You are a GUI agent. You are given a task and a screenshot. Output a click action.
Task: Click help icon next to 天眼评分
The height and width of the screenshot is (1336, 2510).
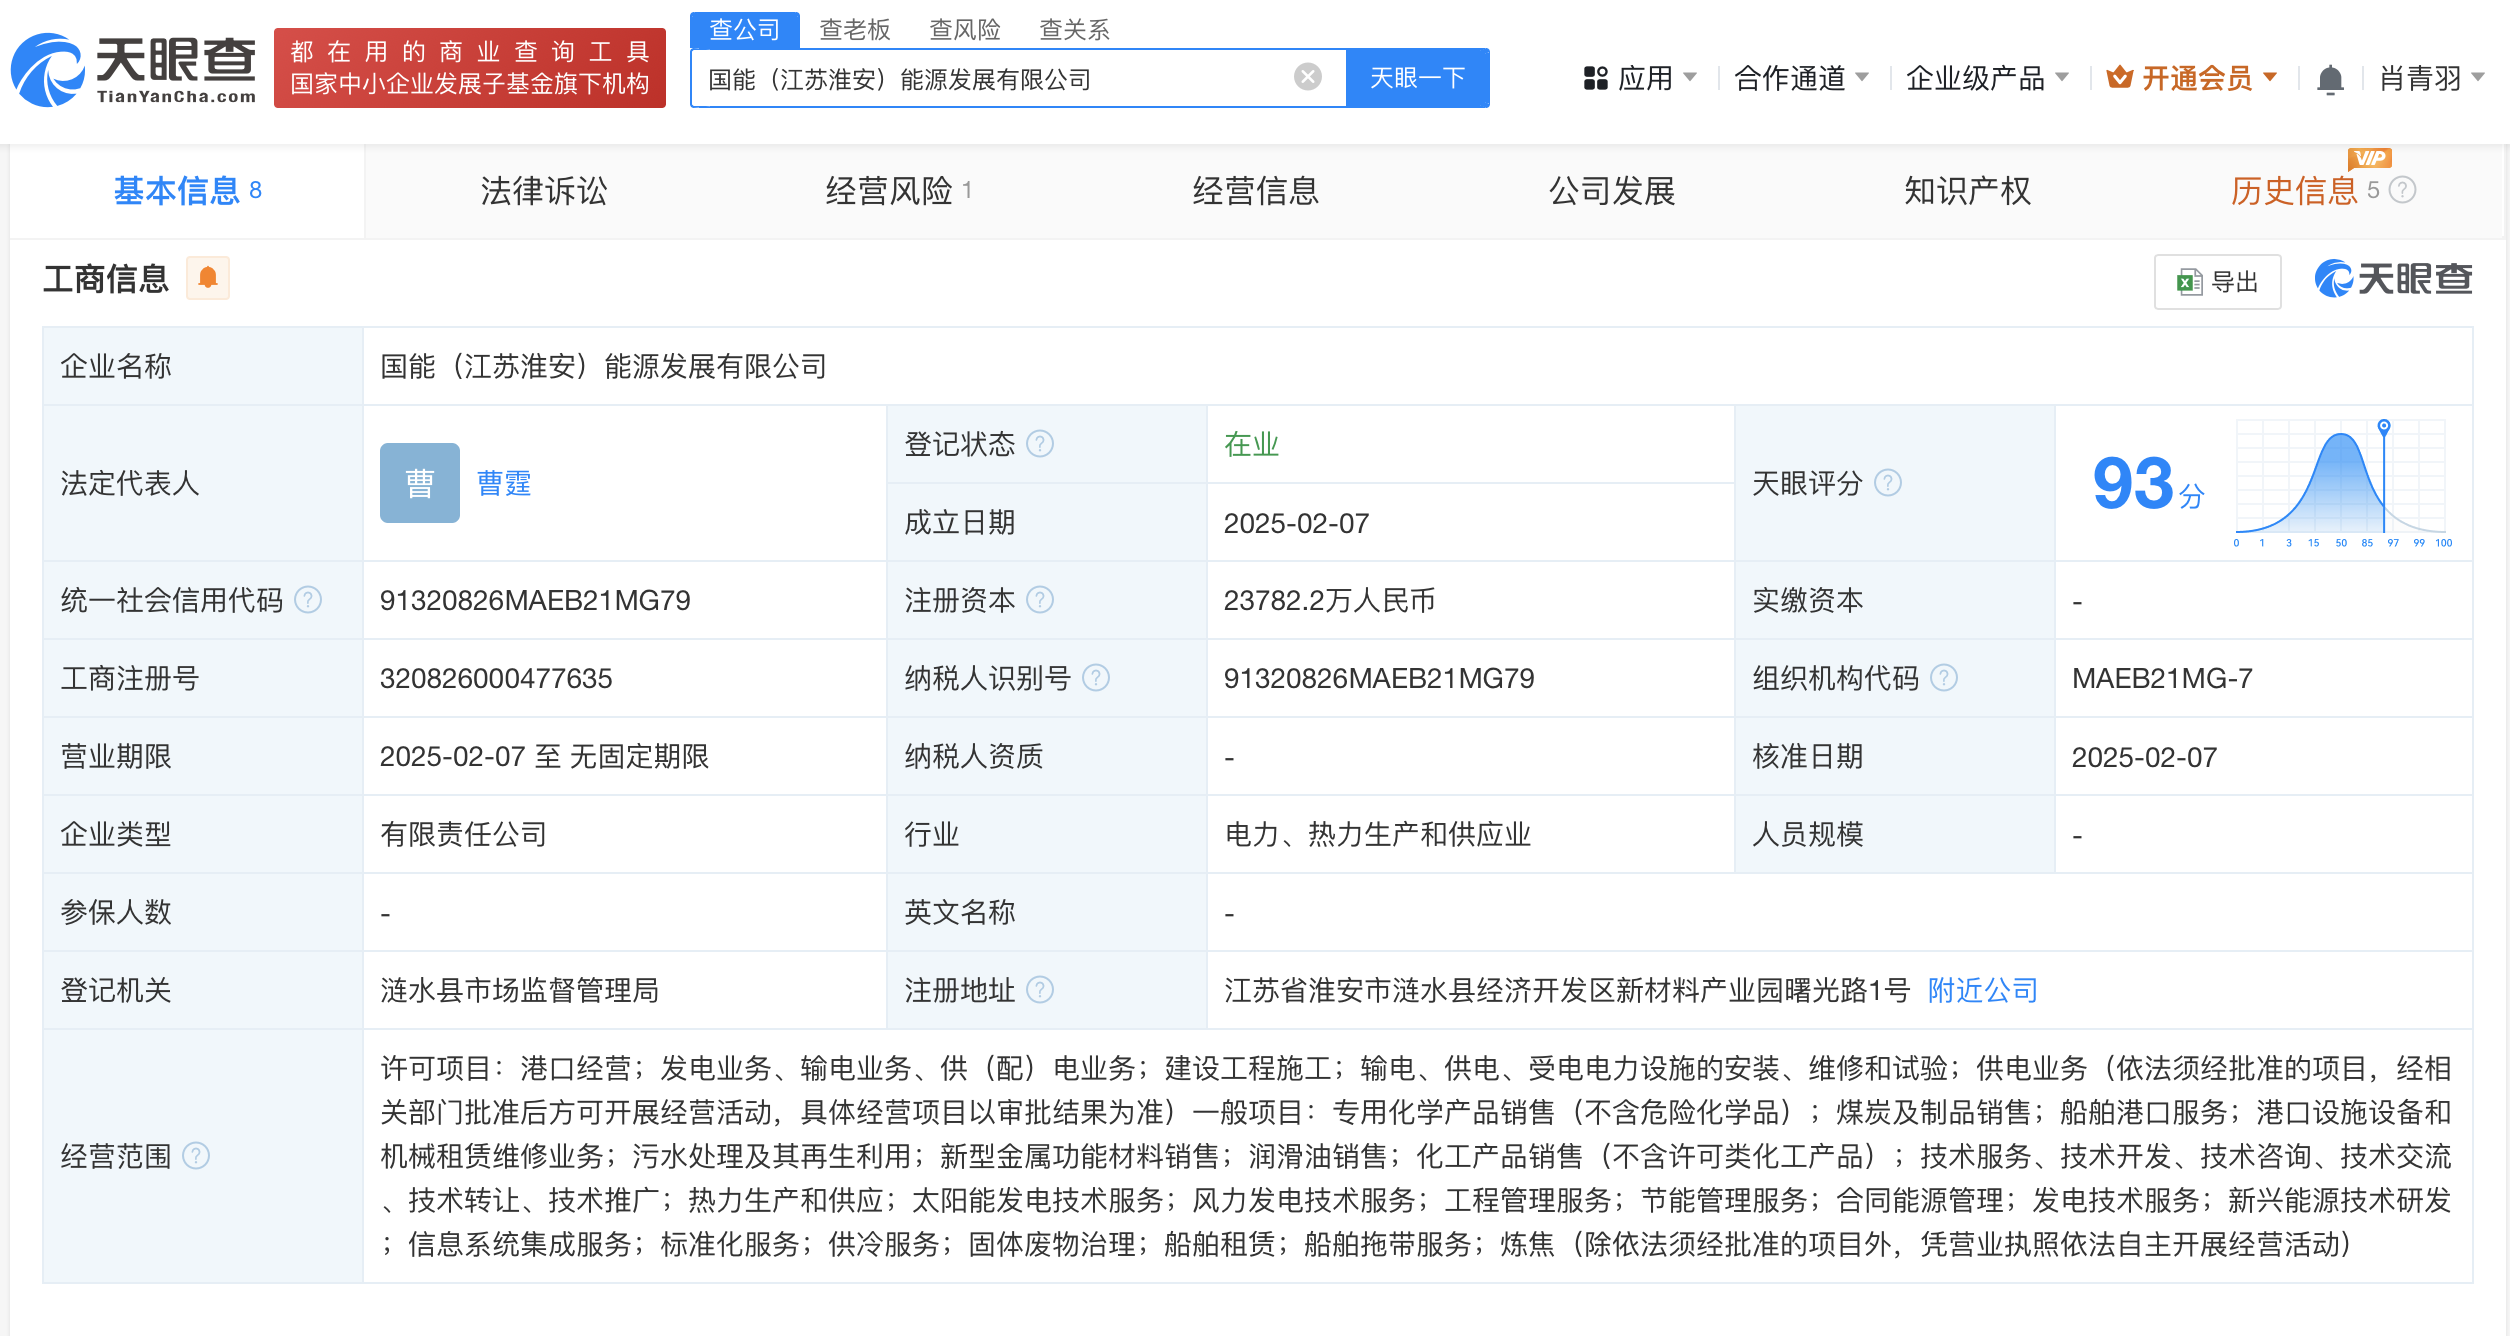(1887, 483)
